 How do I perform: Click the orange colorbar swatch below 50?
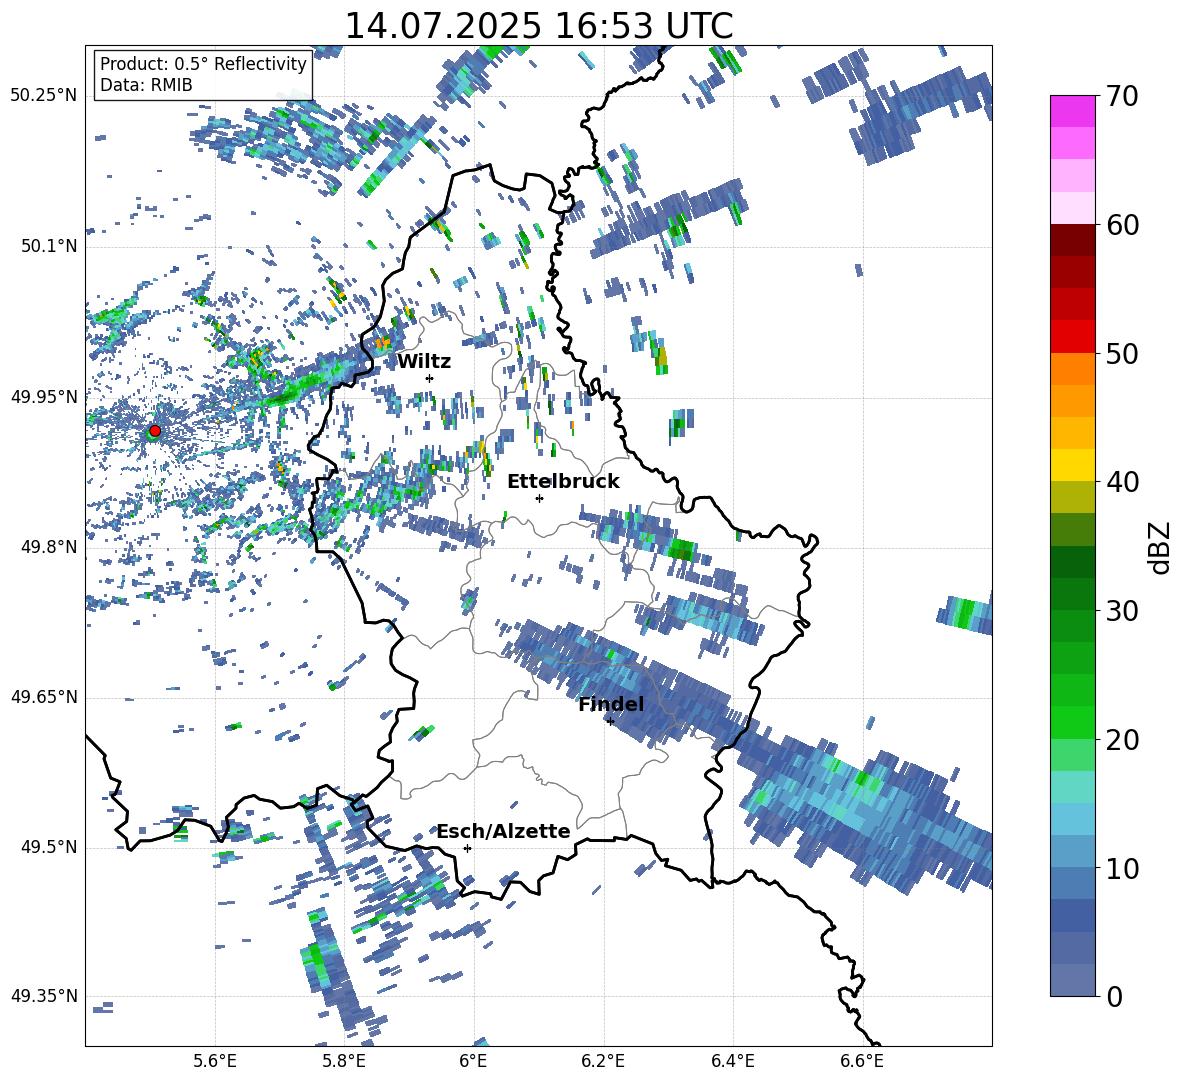[1072, 369]
